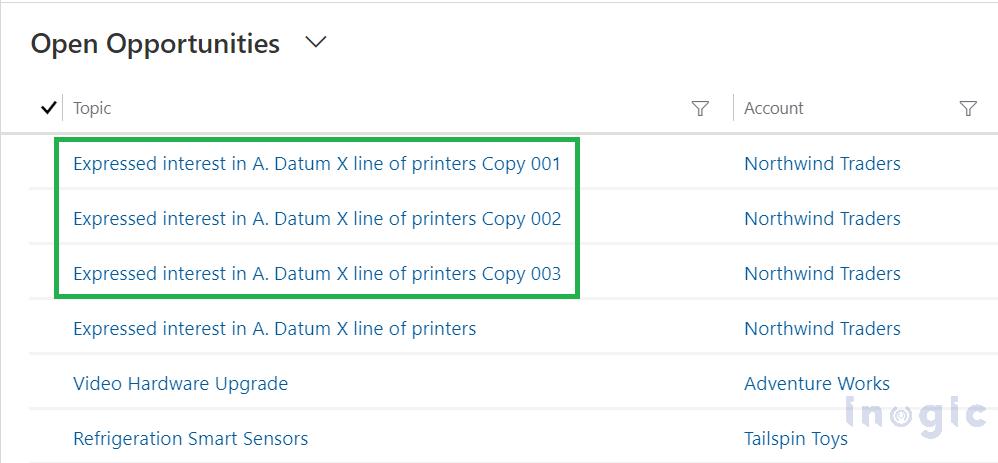This screenshot has height=463, width=998.
Task: Open the Video Hardware Upgrade opportunity
Action: (180, 384)
